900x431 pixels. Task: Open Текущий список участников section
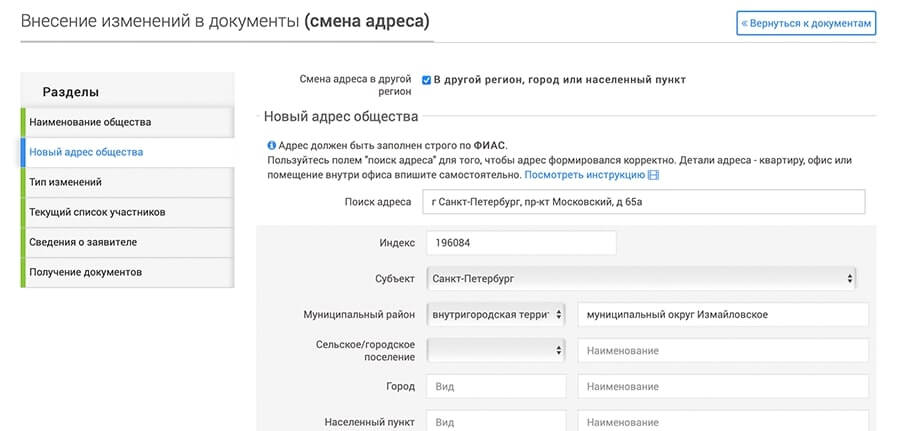pos(127,212)
